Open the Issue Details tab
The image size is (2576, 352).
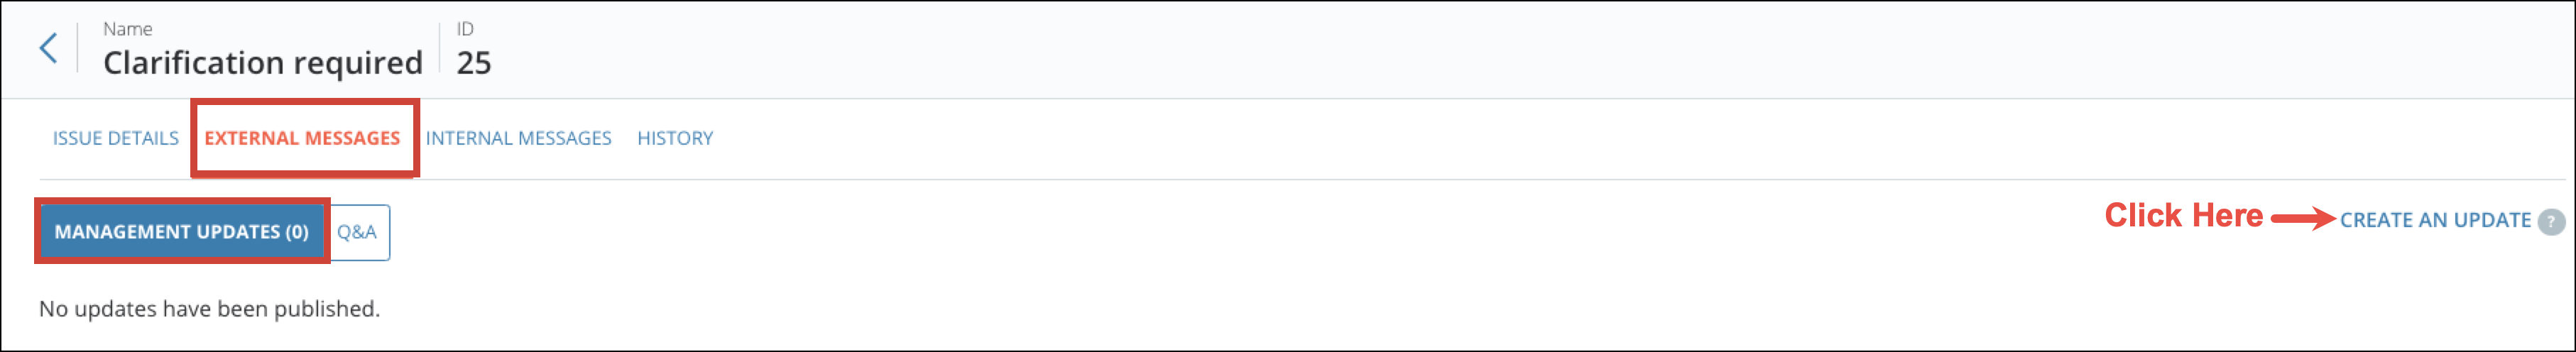(116, 138)
